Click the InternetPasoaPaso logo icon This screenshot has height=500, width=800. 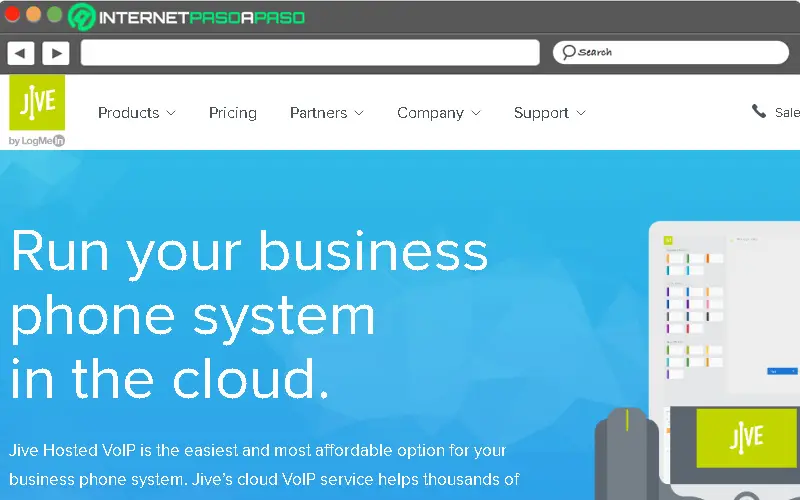tap(82, 17)
